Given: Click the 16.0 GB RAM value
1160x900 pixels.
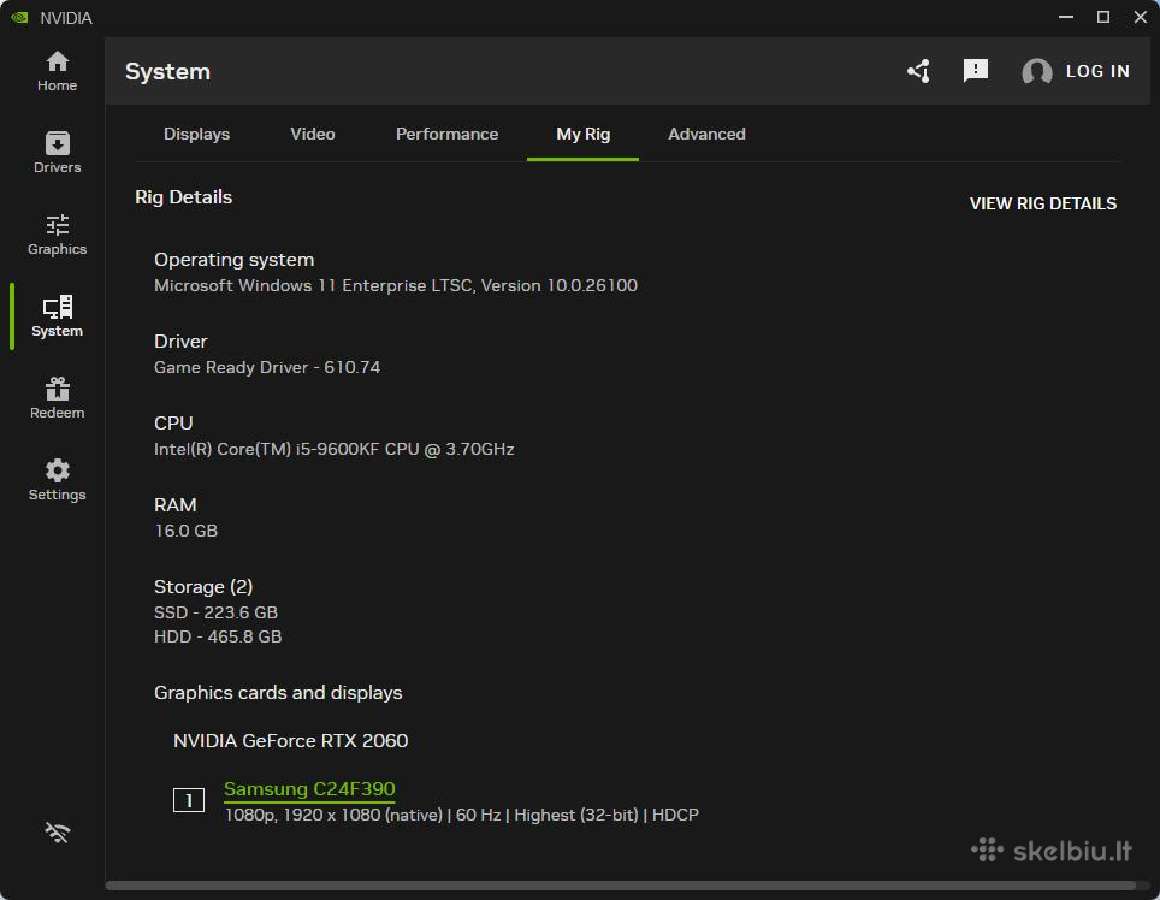Looking at the screenshot, I should coord(186,531).
